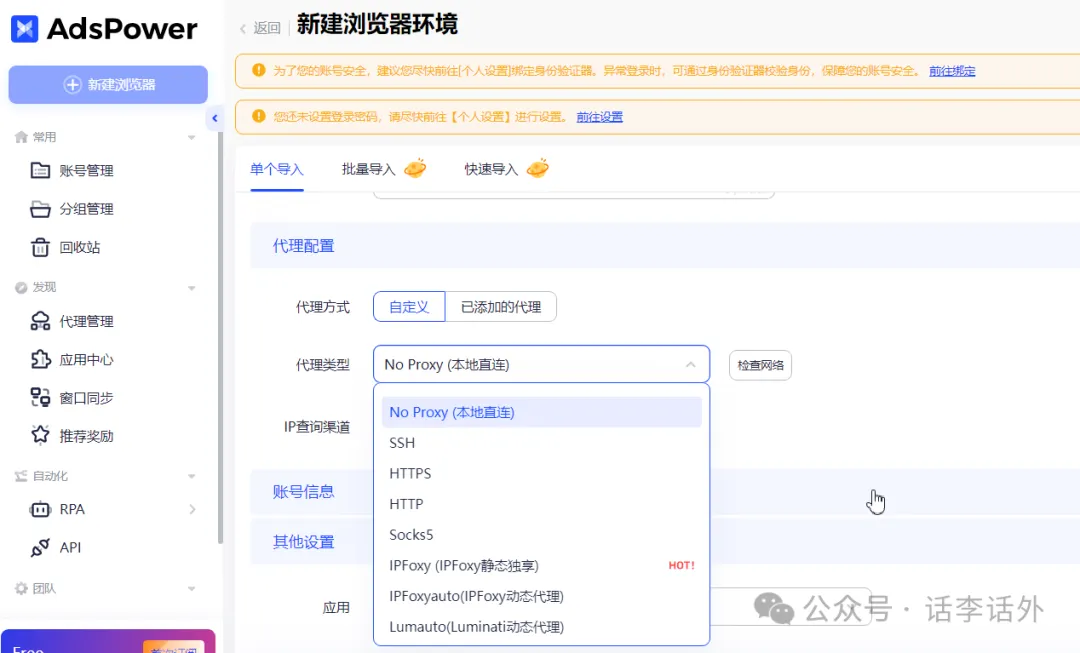The height and width of the screenshot is (653, 1080).
Task: Close the 代理类型 dropdown box
Action: pos(541,364)
